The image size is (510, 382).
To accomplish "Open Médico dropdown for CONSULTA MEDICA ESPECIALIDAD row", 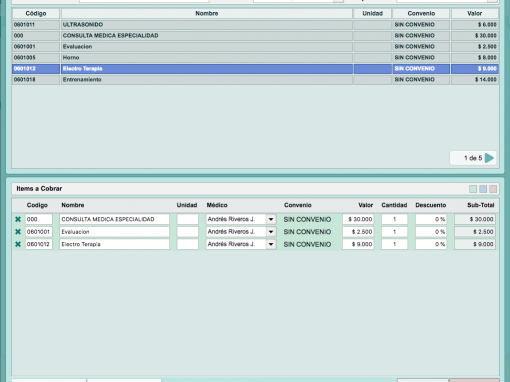I will point(271,219).
